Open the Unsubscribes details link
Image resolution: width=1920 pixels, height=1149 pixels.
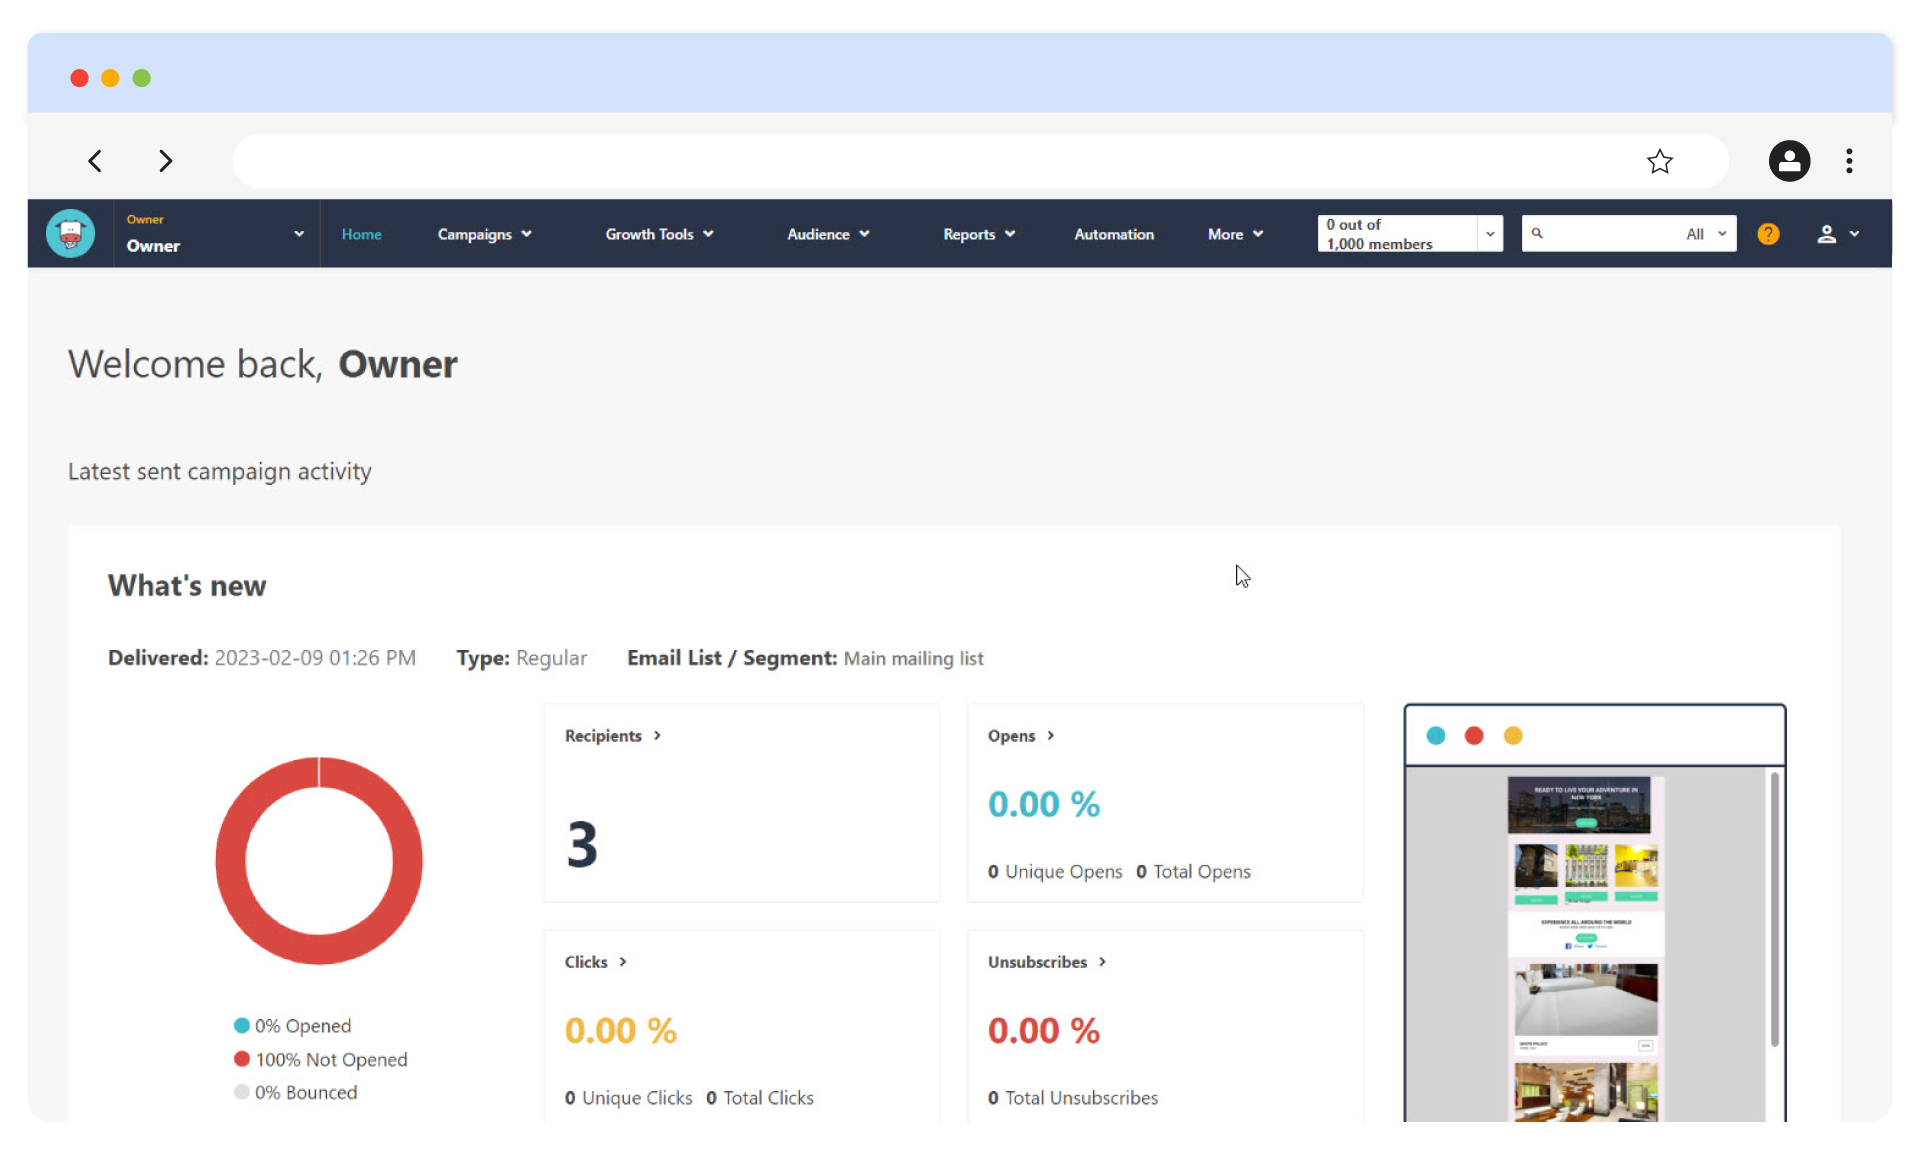coord(1046,962)
